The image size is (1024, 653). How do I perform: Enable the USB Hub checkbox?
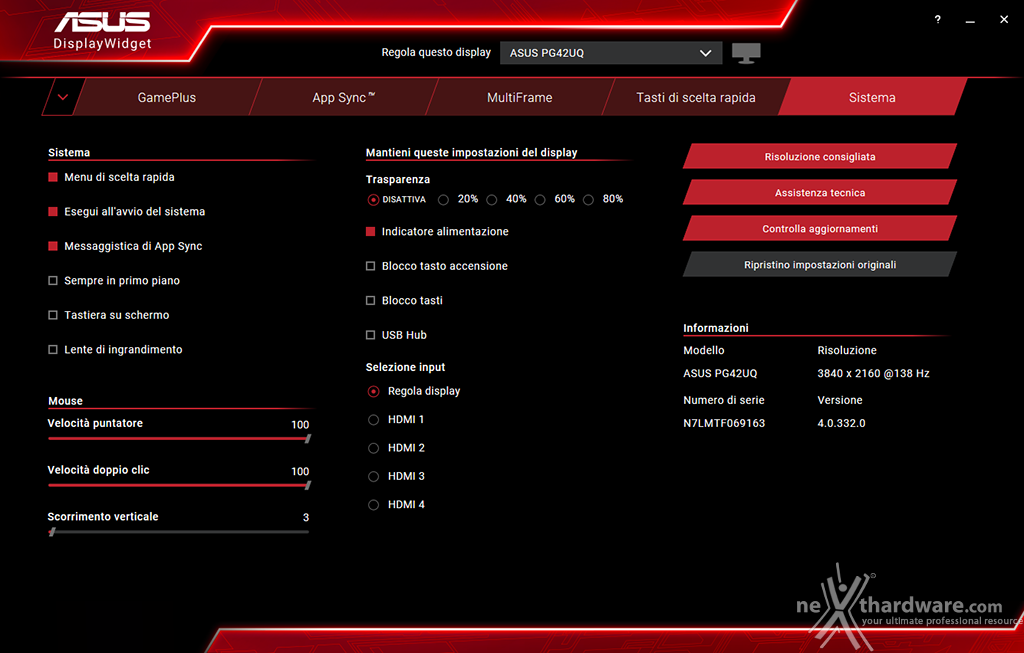pyautogui.click(x=370, y=335)
